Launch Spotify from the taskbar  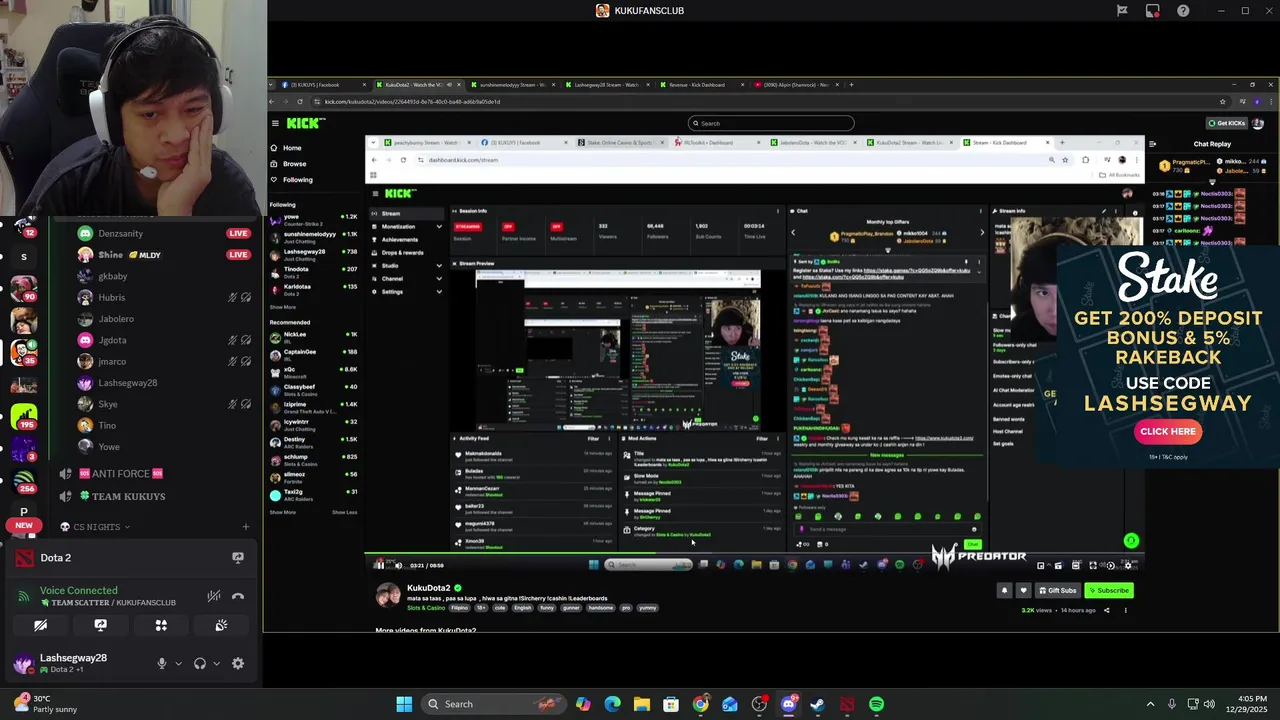pyautogui.click(x=876, y=704)
